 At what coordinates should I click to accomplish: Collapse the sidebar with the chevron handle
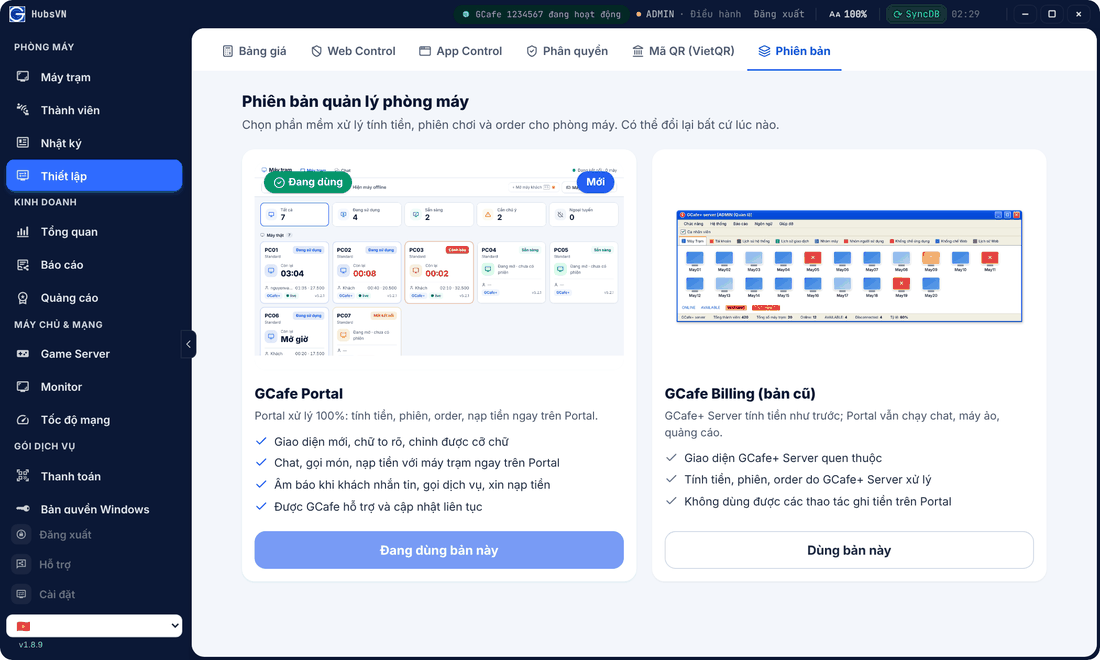[188, 344]
